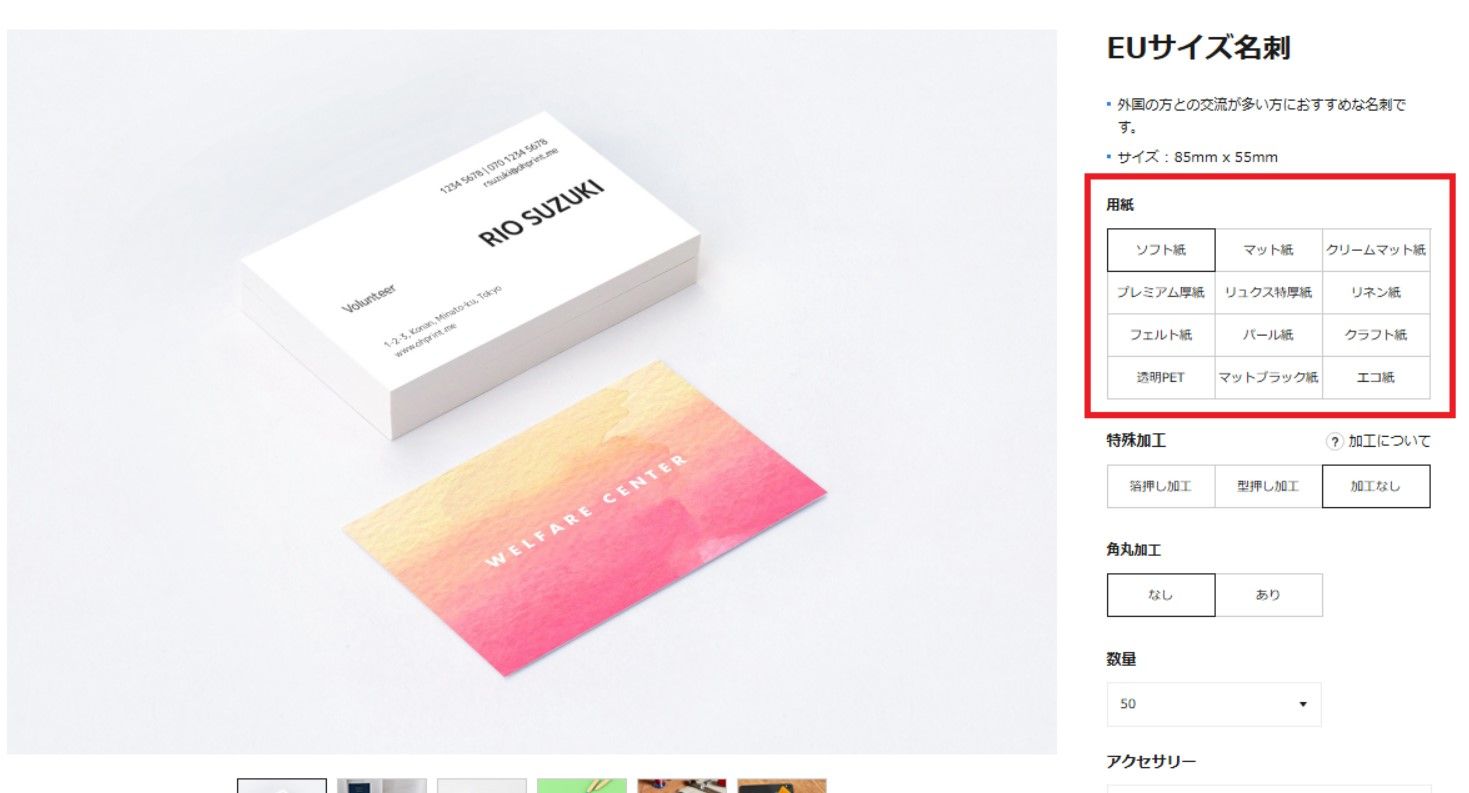Choose クリームマット紙 paper type
Screen dimensions: 1469x793
[x=1376, y=250]
